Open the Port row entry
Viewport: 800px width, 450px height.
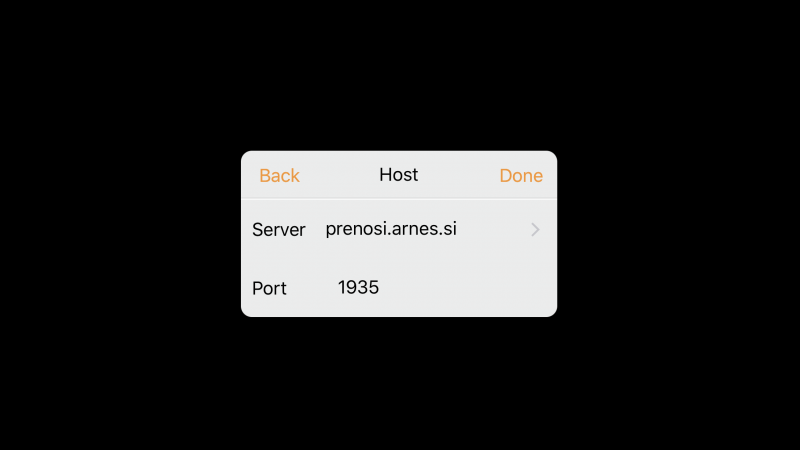pyautogui.click(x=399, y=288)
